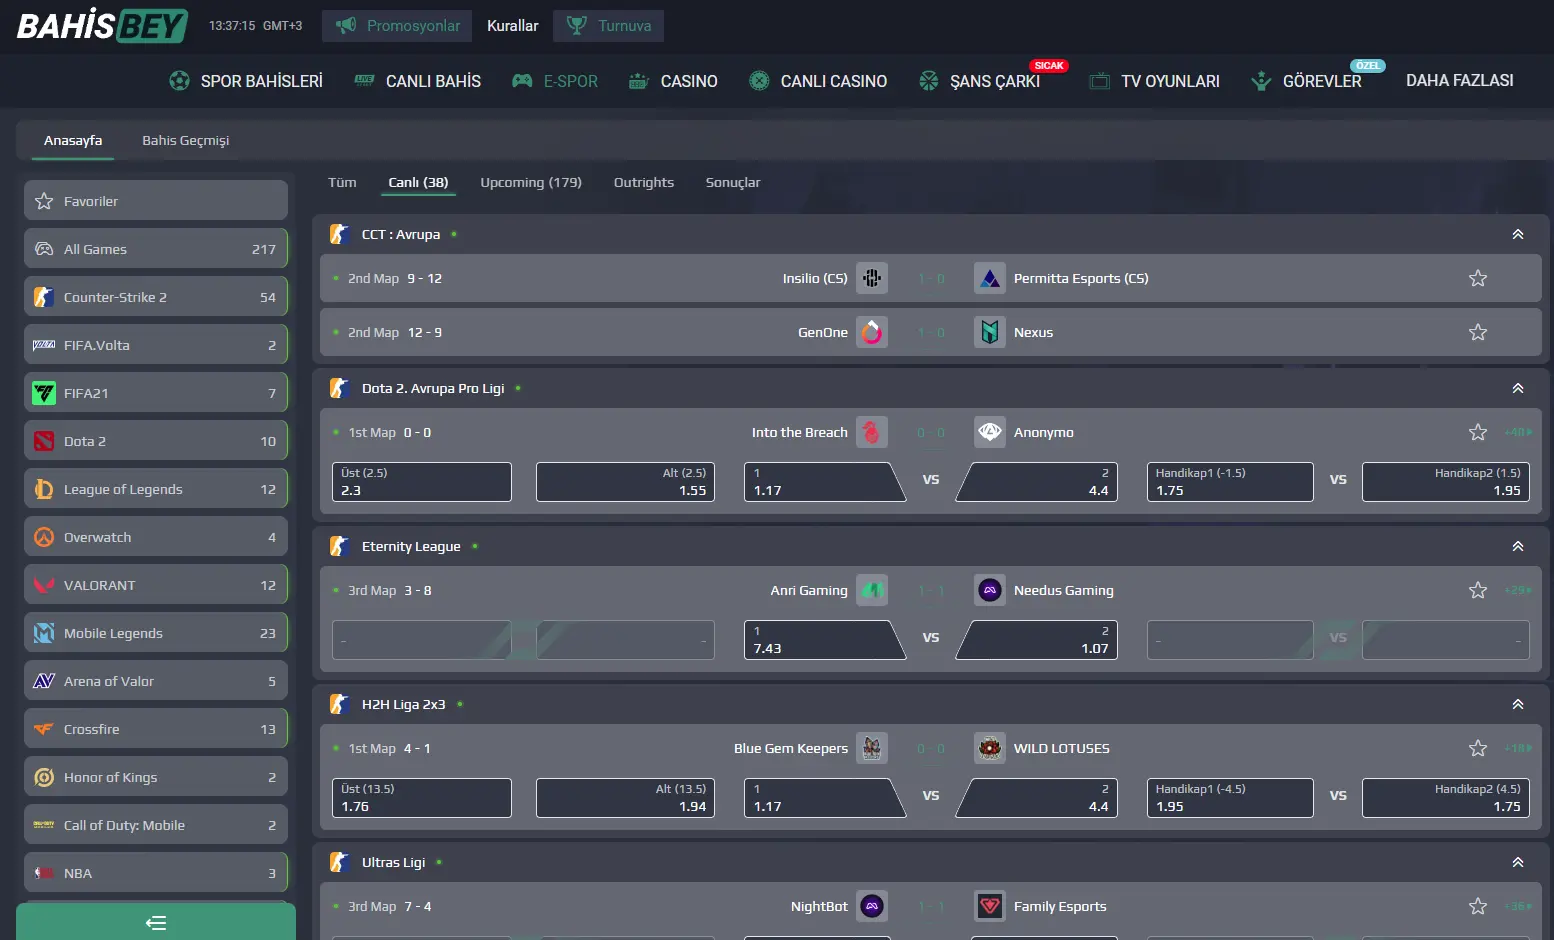
Task: Click Nexus team logo
Action: coord(990,332)
